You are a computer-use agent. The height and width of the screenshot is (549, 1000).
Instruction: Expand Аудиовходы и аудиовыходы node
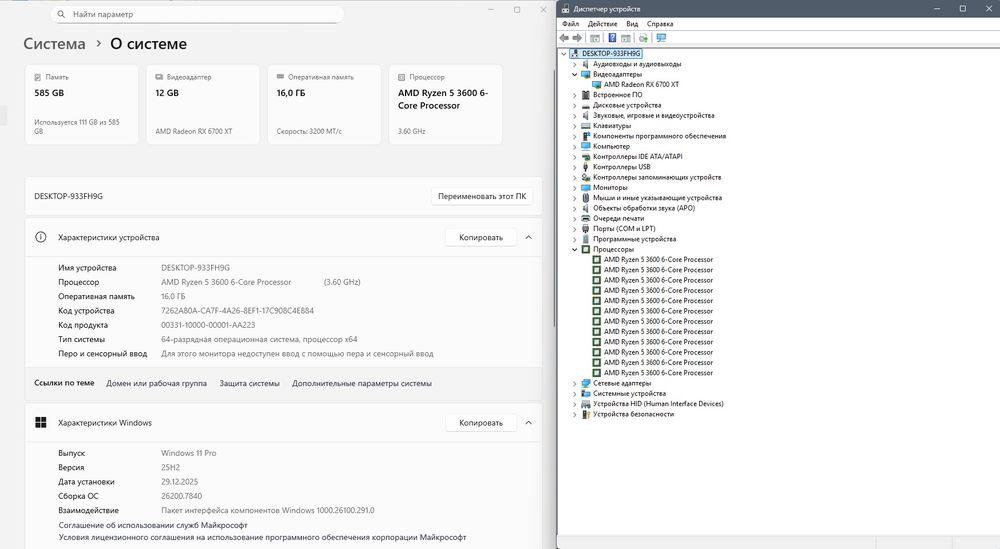pos(575,64)
